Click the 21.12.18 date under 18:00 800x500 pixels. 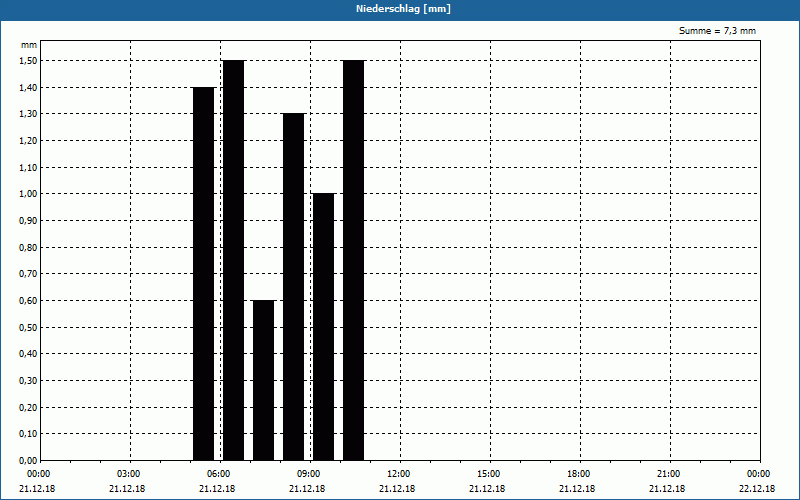tap(577, 489)
